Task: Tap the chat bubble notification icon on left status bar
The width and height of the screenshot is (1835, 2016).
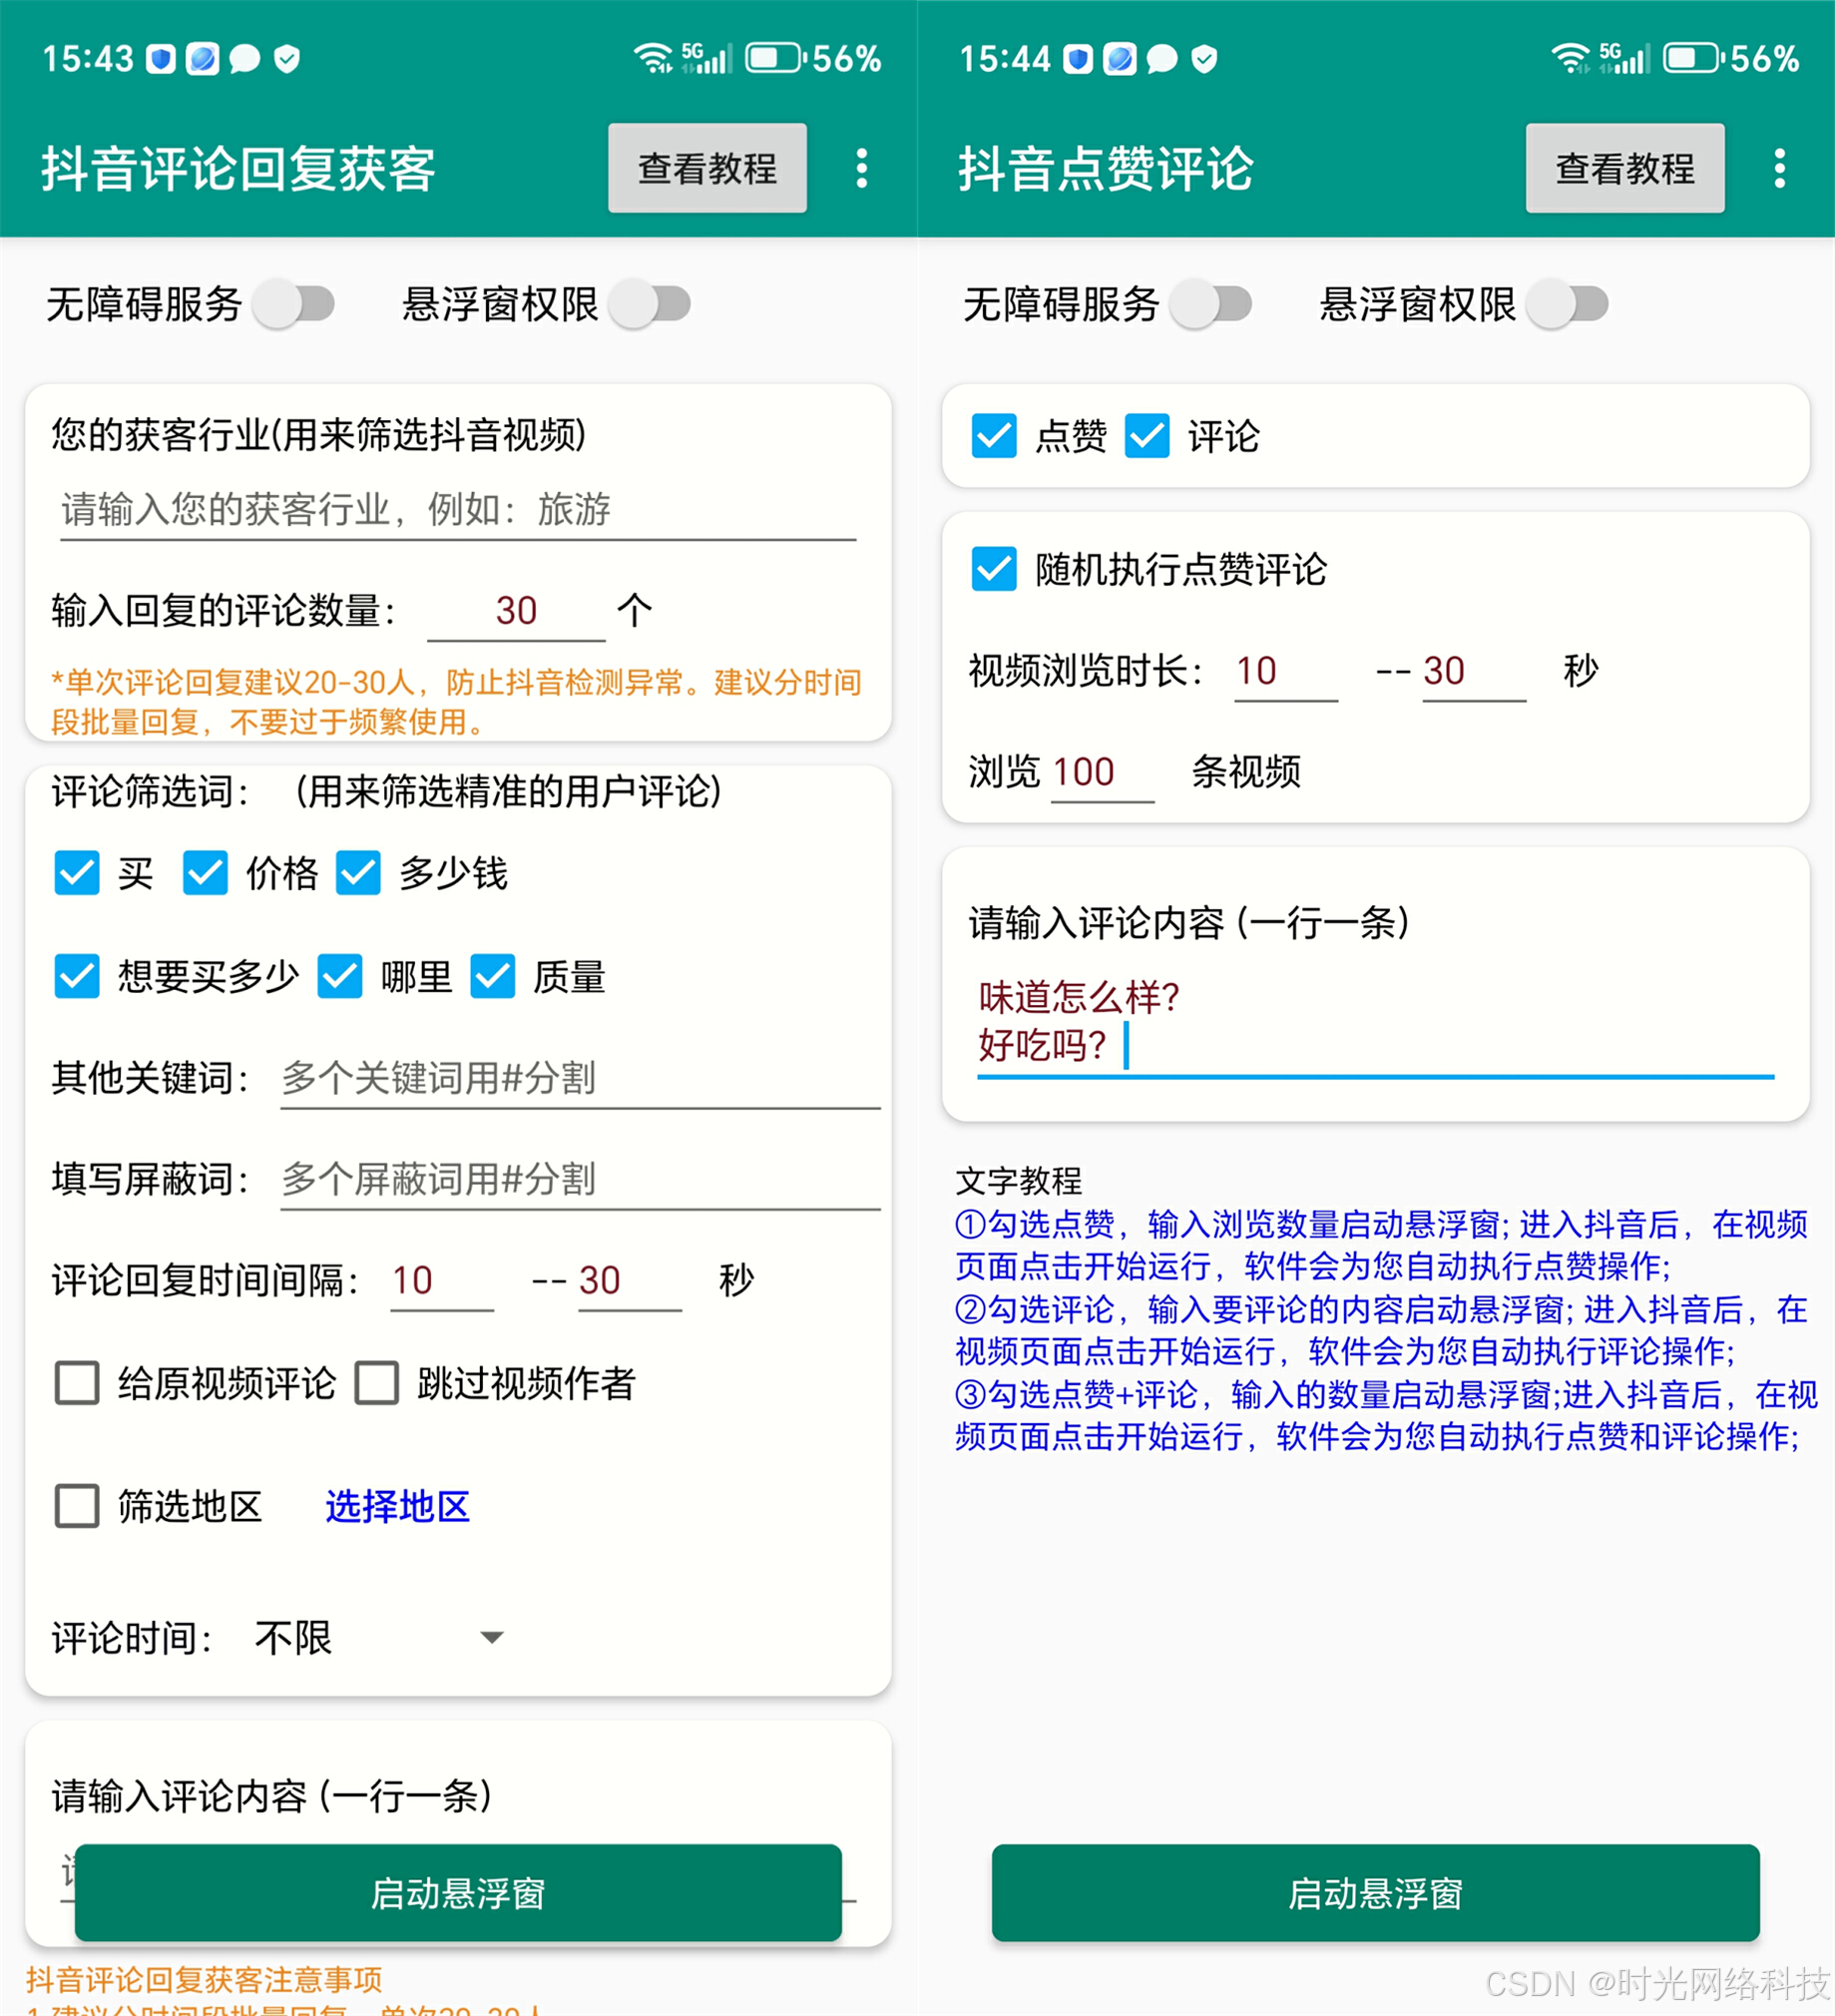Action: (x=244, y=59)
